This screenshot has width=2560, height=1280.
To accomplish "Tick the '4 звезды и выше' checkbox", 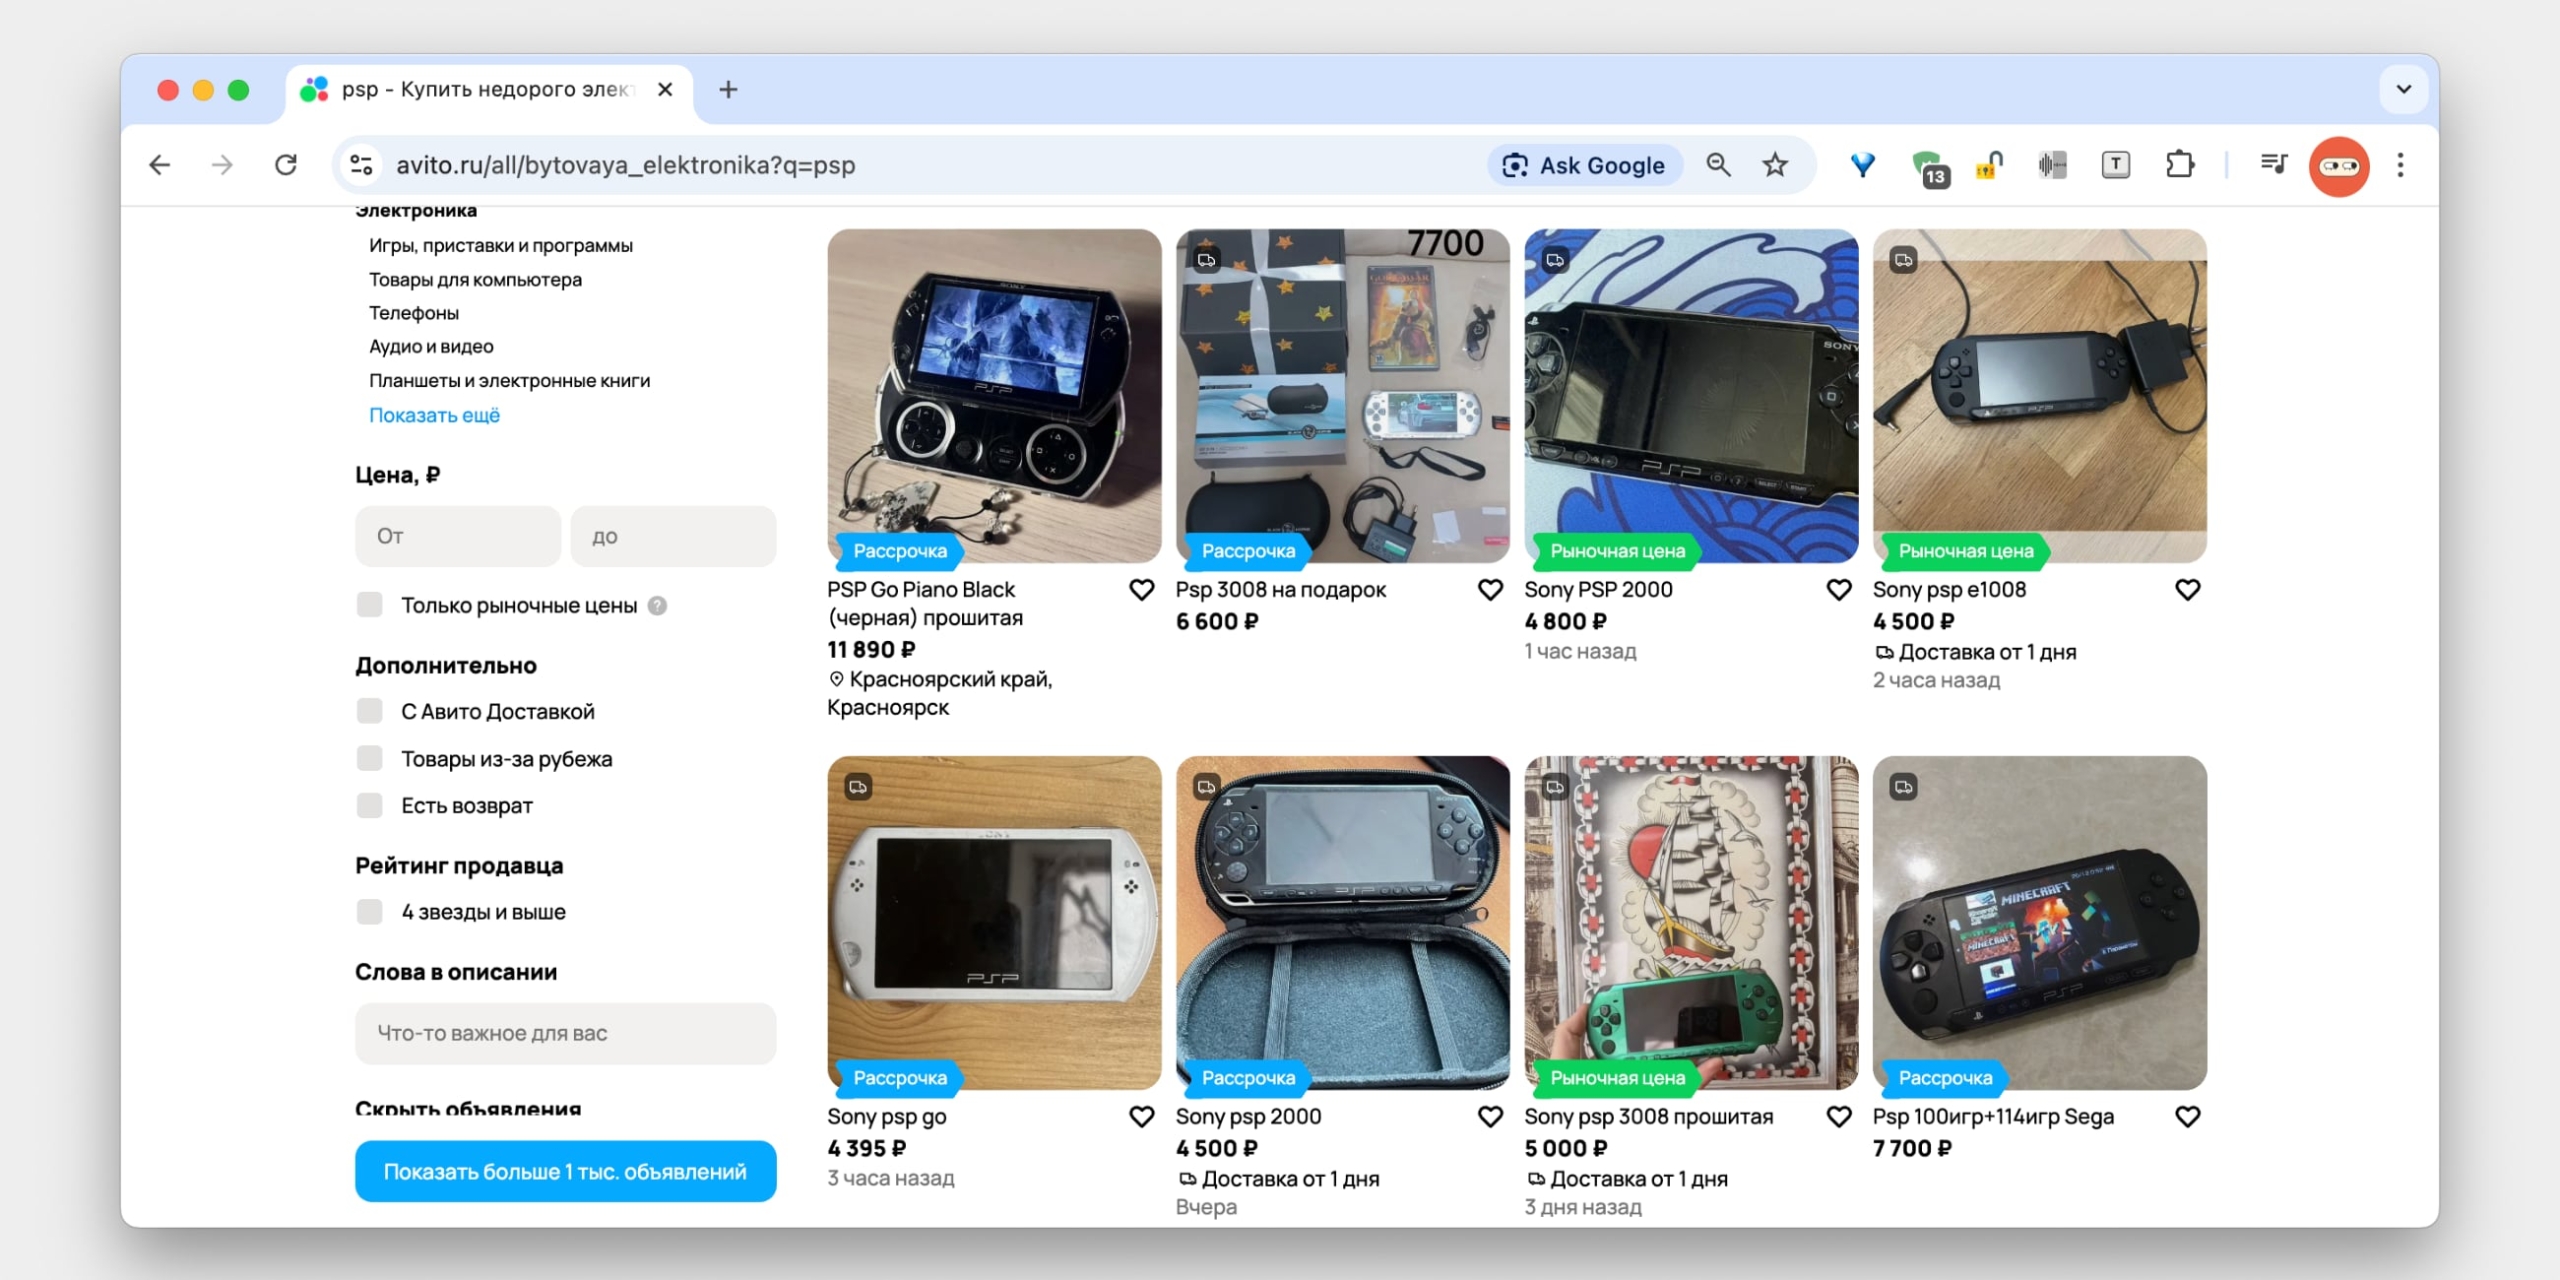I will [x=370, y=912].
